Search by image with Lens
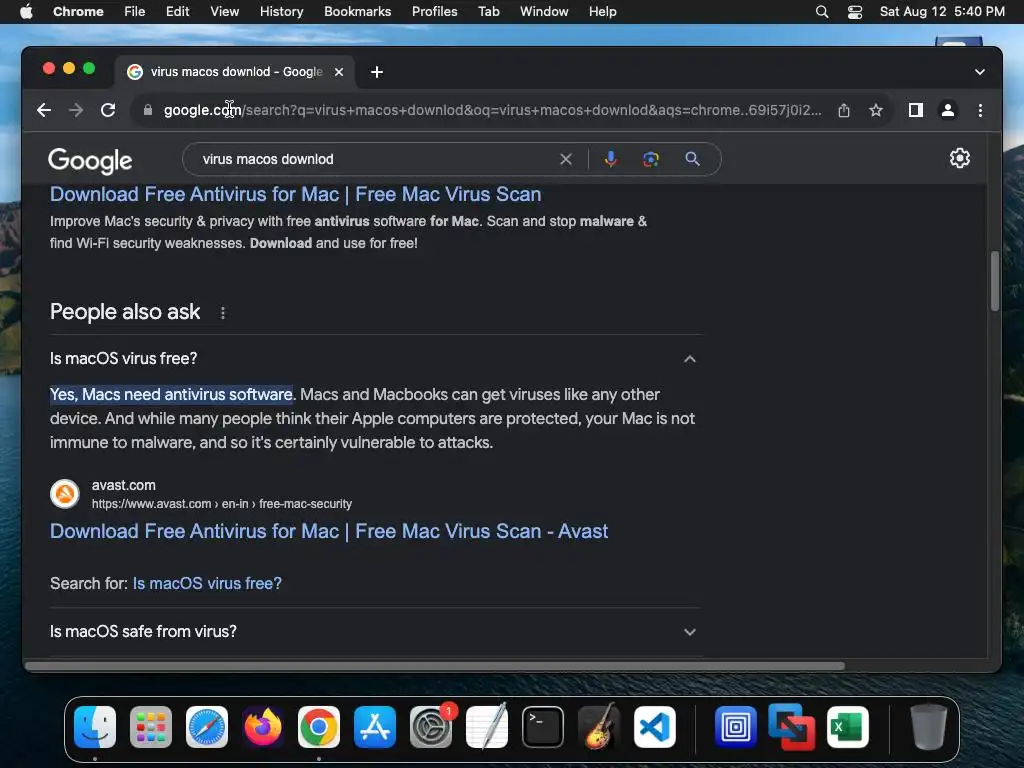 pyautogui.click(x=650, y=159)
